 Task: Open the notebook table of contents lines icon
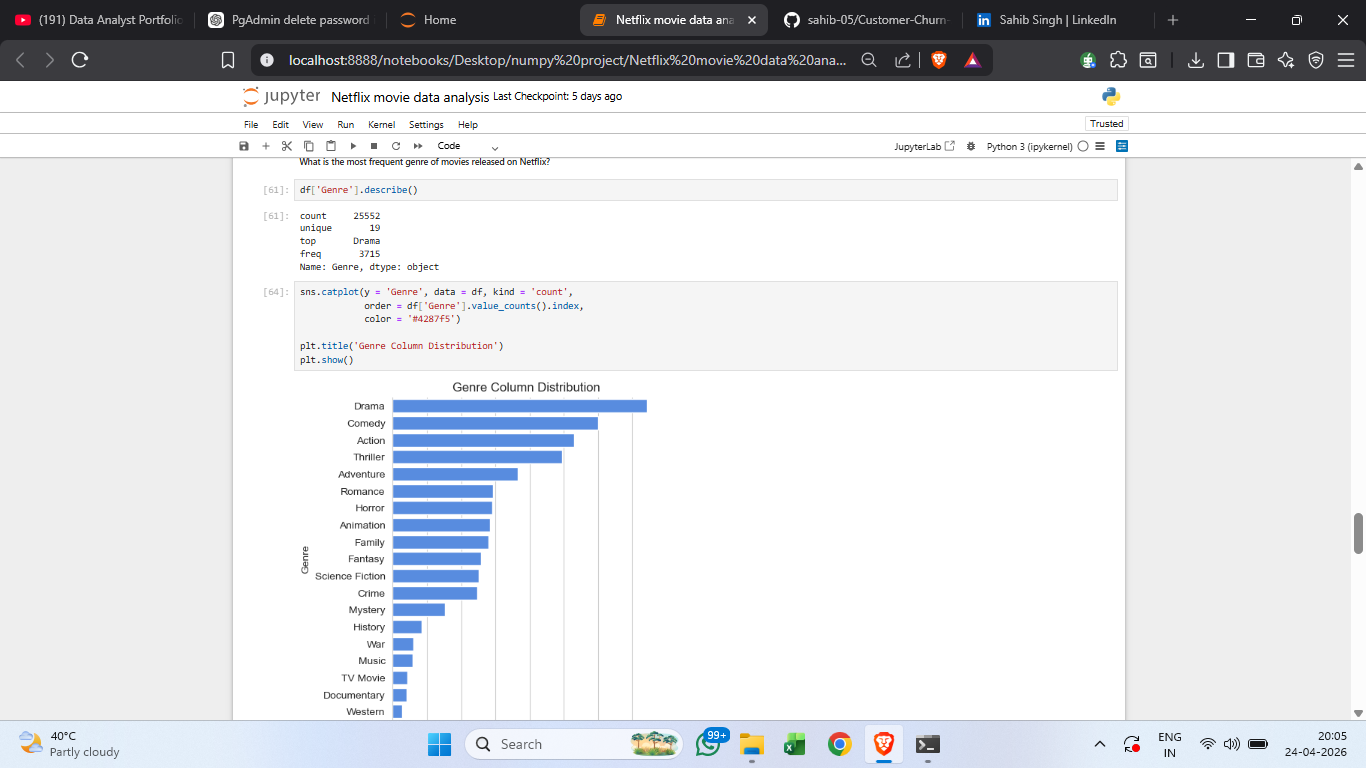pyautogui.click(x=1100, y=146)
